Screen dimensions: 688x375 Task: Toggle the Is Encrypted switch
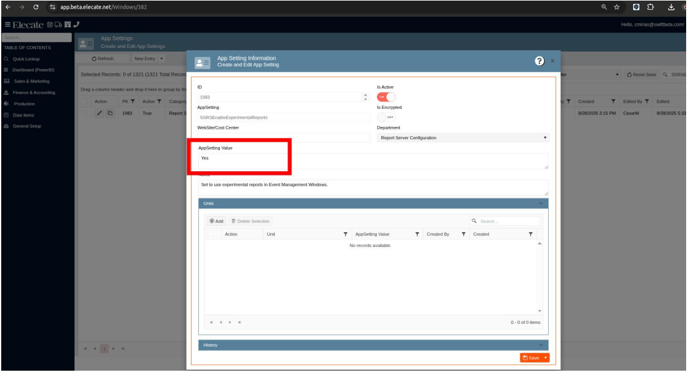coord(386,117)
